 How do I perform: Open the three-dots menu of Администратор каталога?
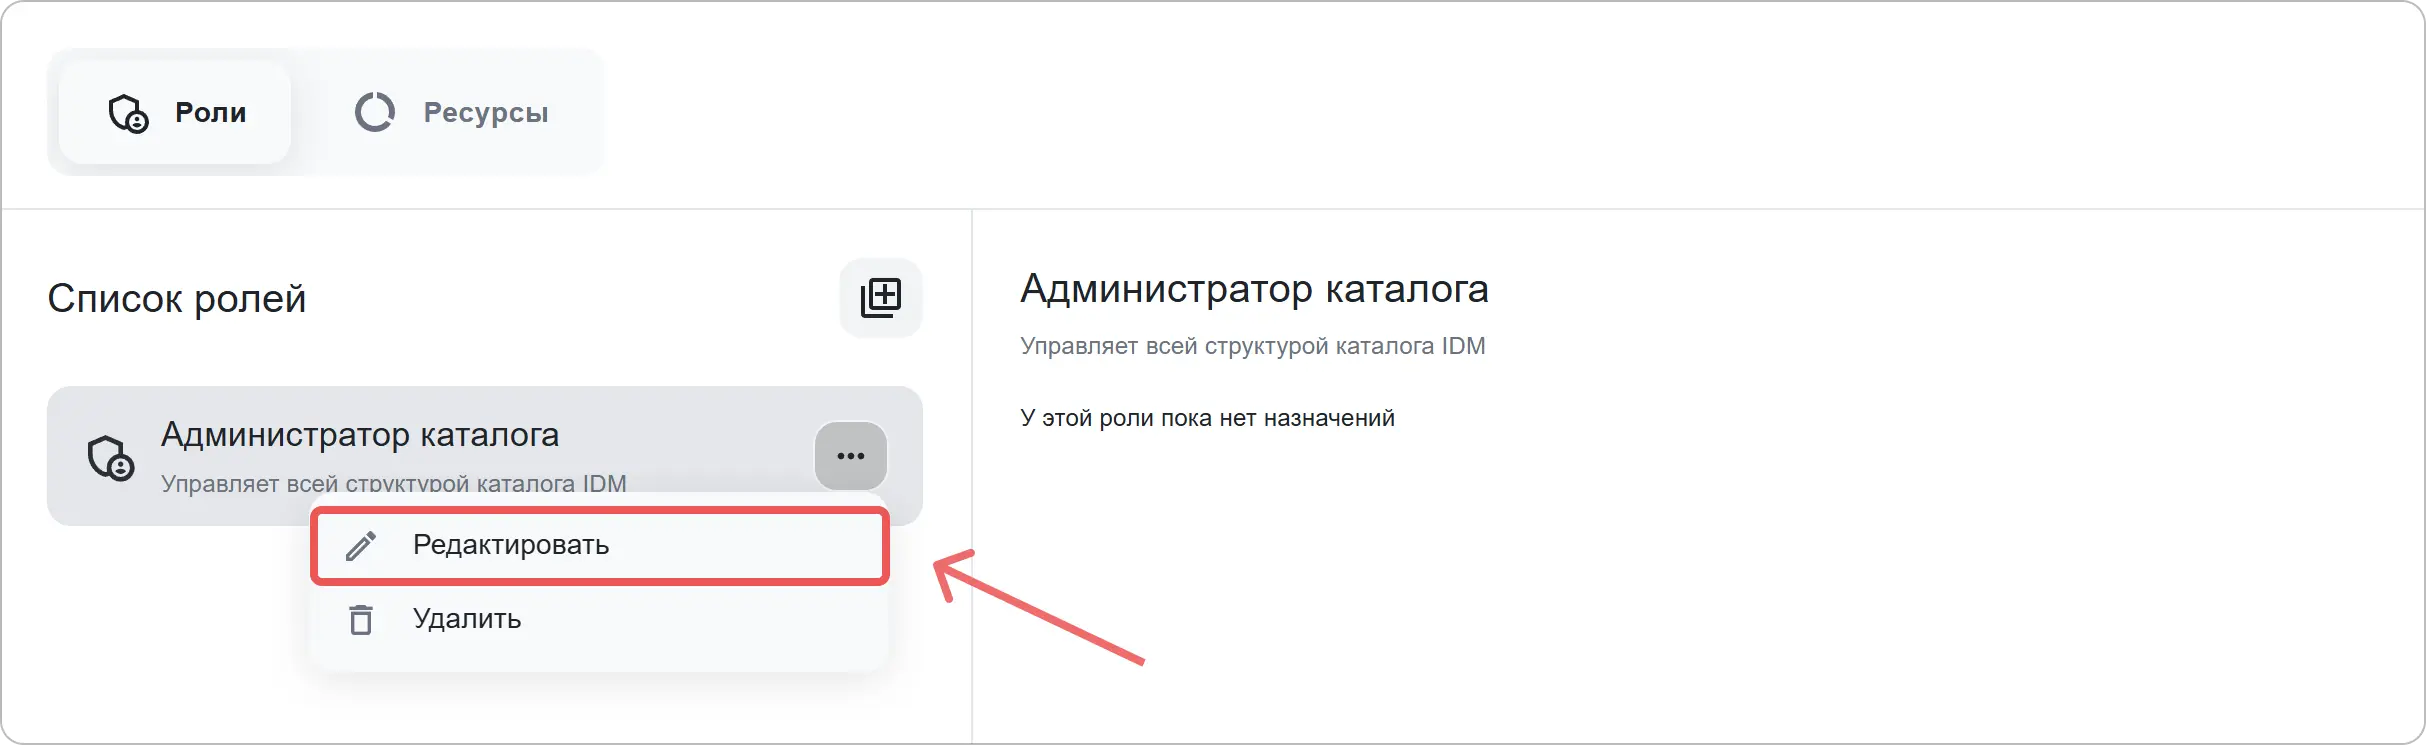click(x=851, y=456)
